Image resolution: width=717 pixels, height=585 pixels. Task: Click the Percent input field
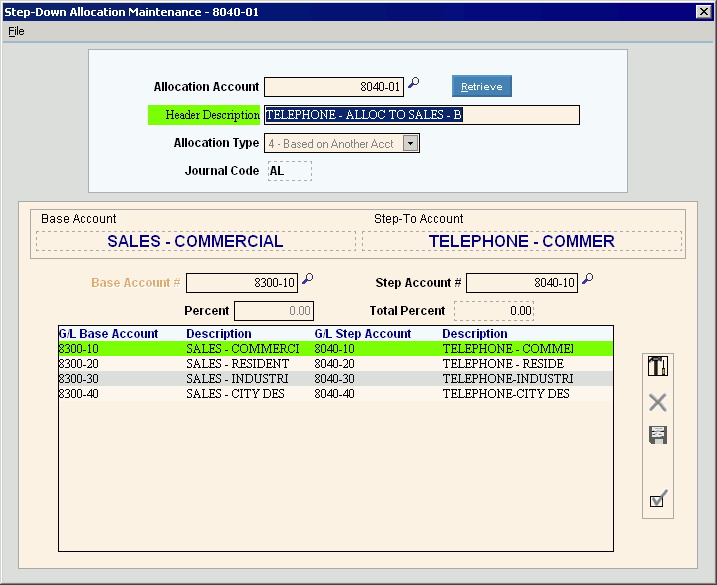point(274,311)
